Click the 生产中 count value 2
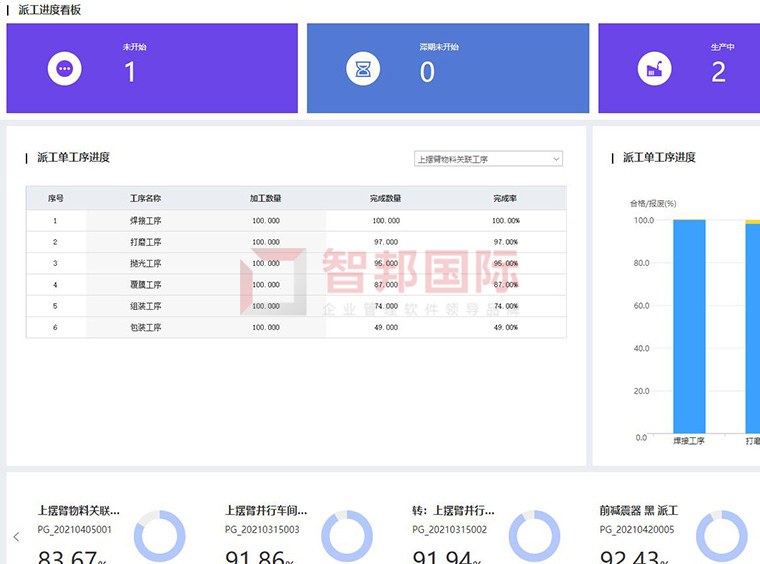The width and height of the screenshot is (760, 564). click(718, 72)
